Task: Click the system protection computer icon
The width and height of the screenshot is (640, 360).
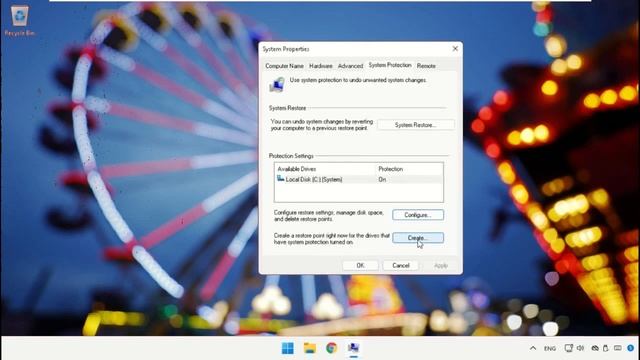Action: pos(277,84)
